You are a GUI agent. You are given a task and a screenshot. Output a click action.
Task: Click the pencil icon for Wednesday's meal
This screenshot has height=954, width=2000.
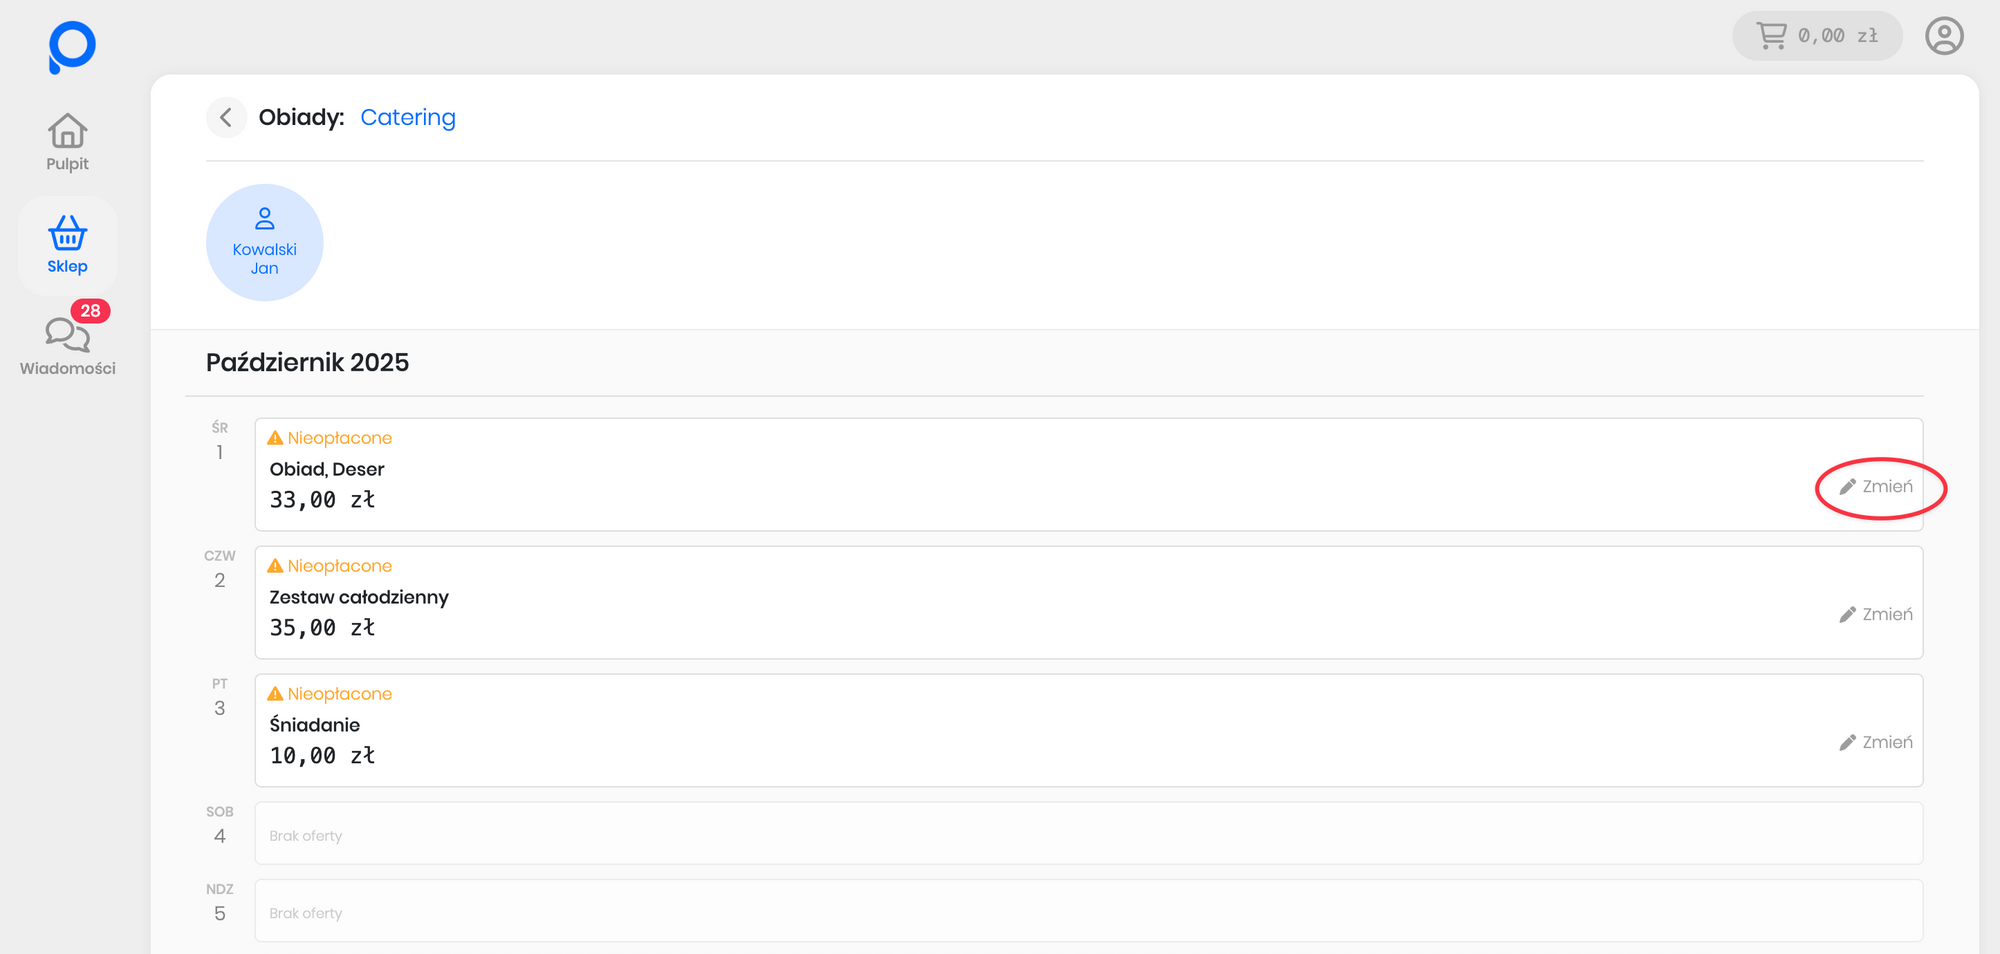coord(1847,487)
